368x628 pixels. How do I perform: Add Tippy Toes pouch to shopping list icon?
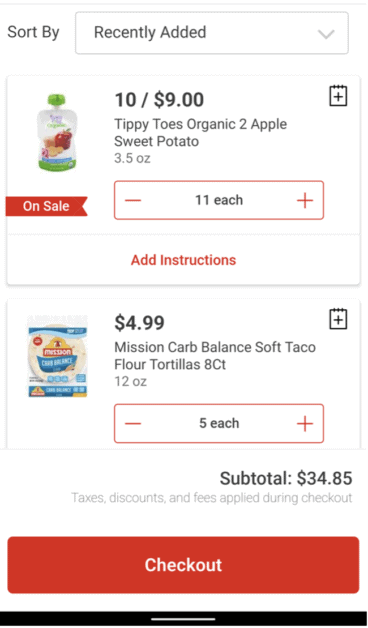tap(338, 96)
